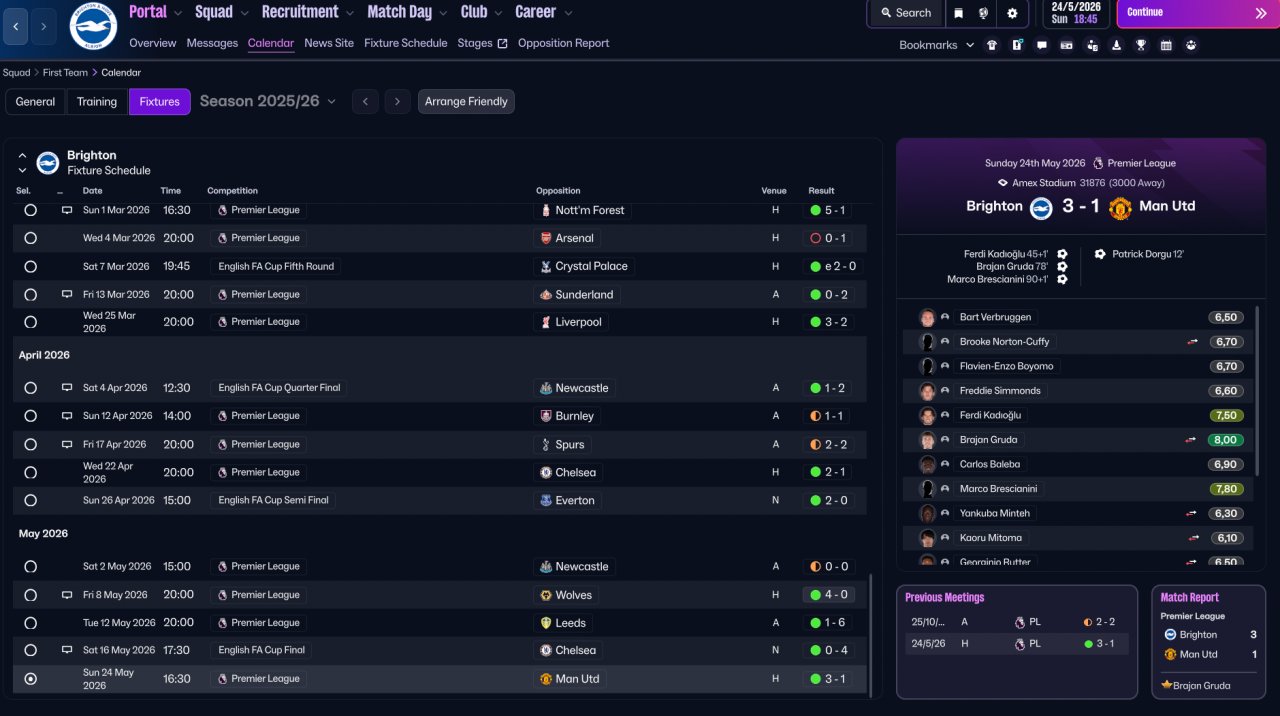Viewport: 1280px width, 716px height.
Task: Click the substitution arrow beside Brajan Gruda
Action: (1191, 439)
